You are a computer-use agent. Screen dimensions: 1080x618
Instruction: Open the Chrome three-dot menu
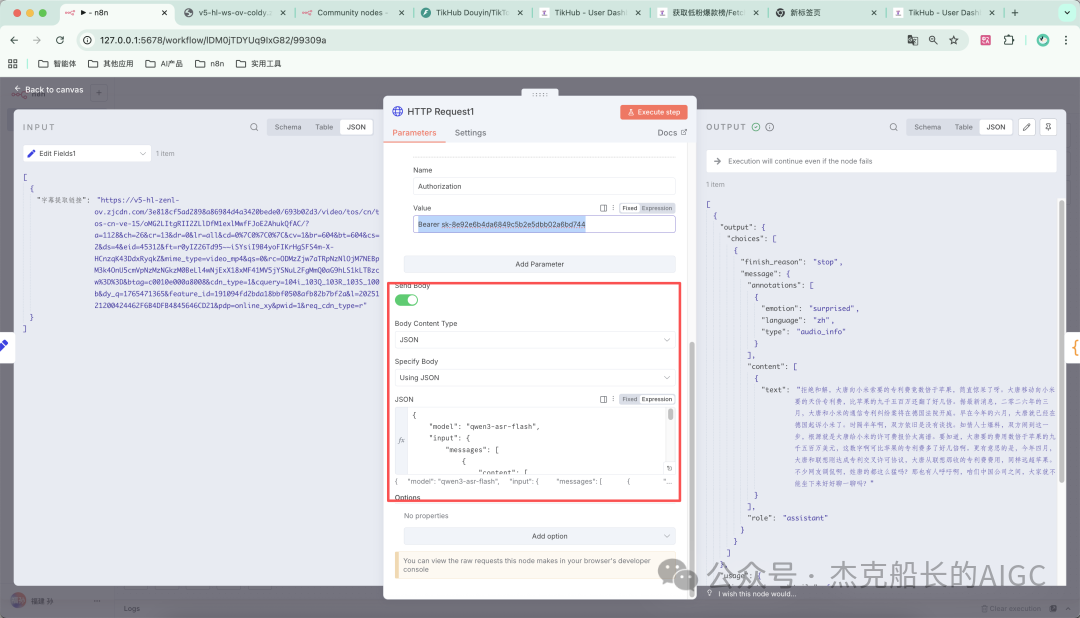[1066, 40]
